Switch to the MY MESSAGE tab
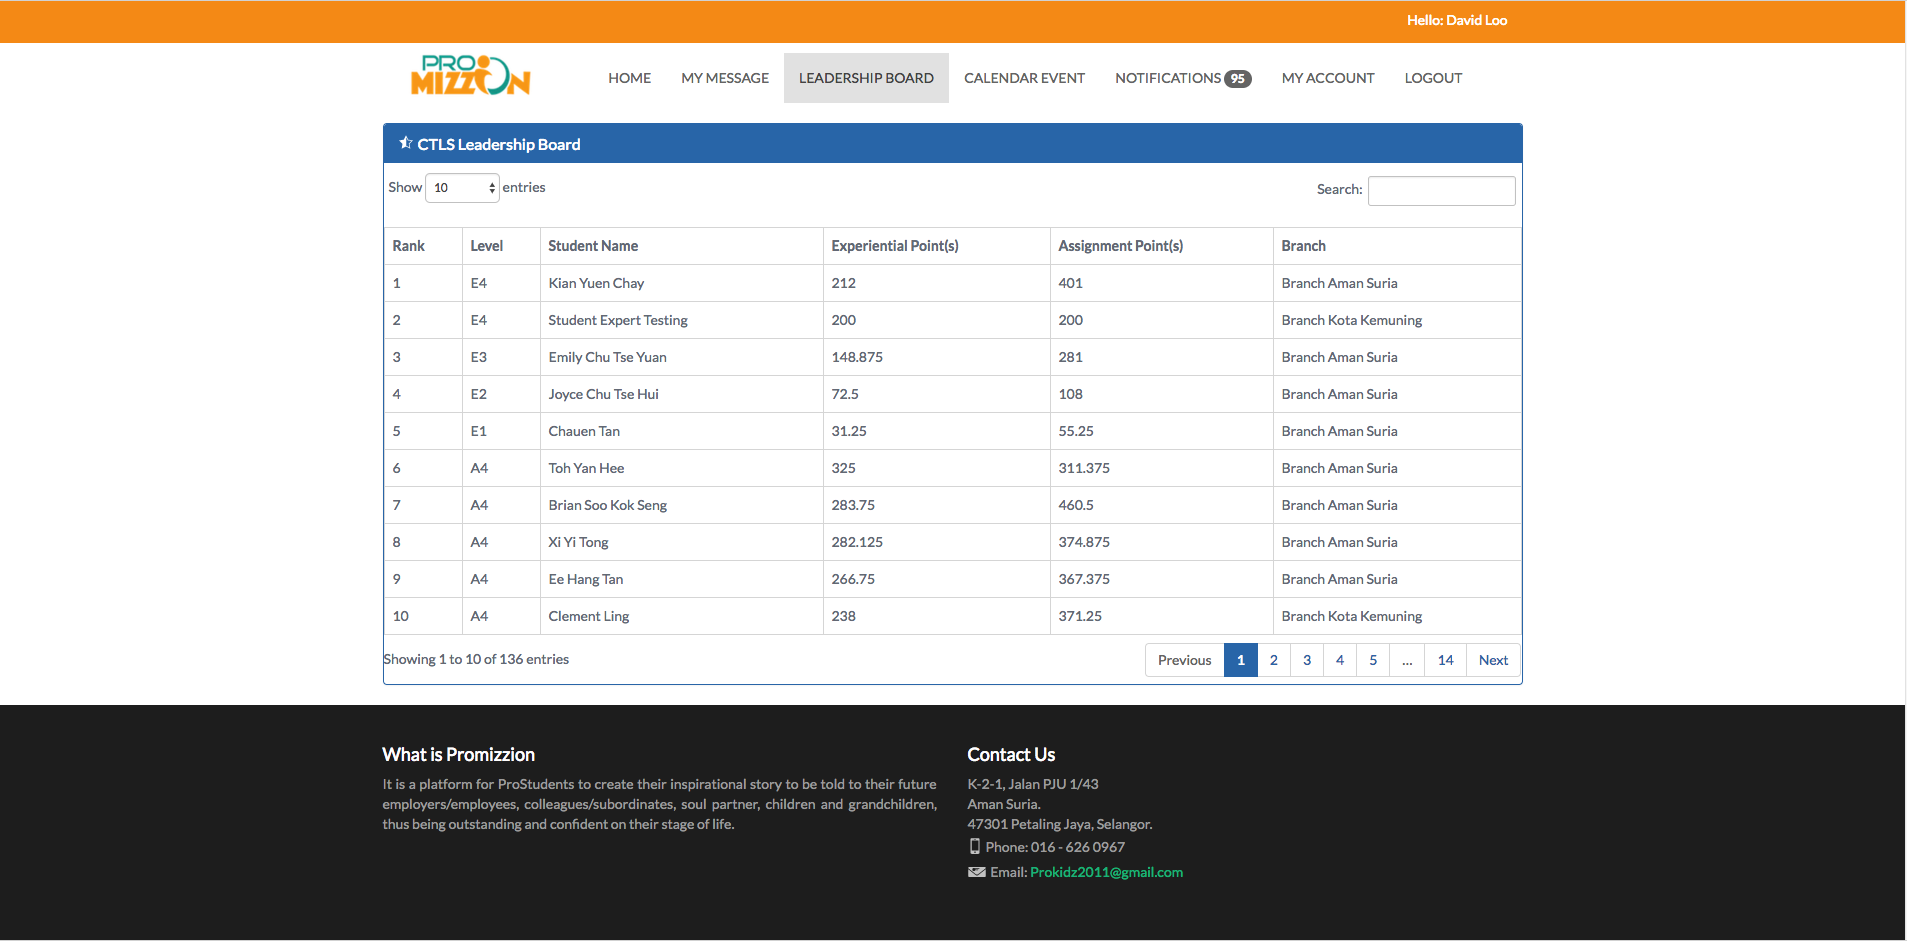Image resolution: width=1907 pixels, height=941 pixels. [x=724, y=77]
